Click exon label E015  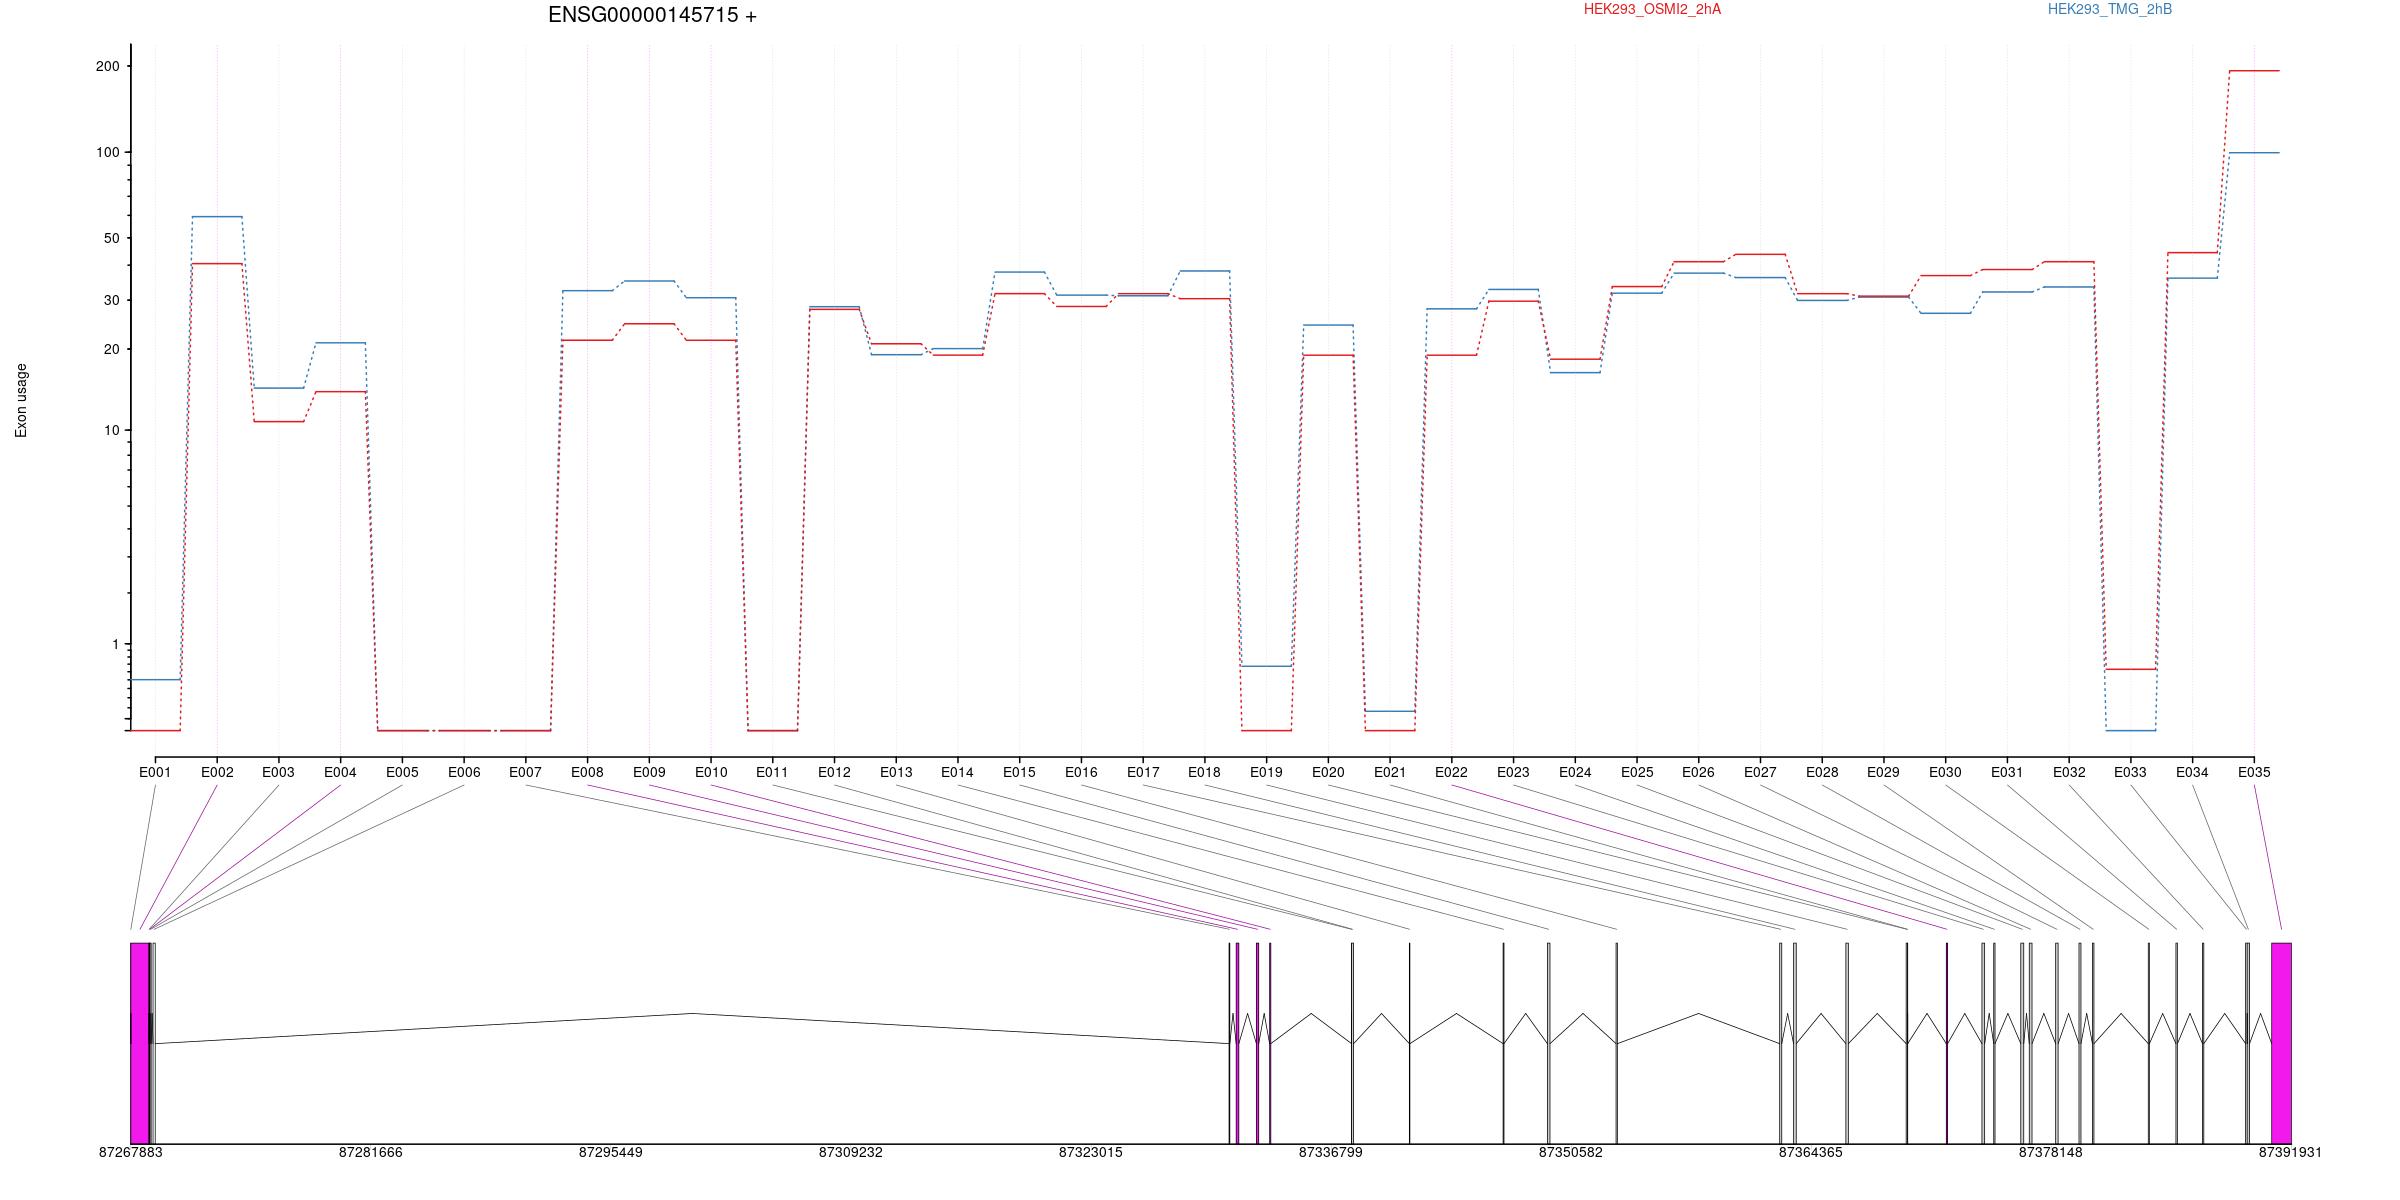(x=1019, y=772)
